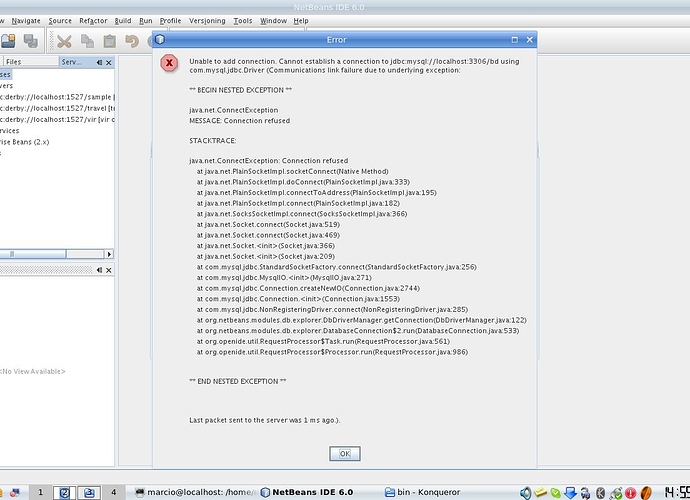Click the Paste clipboard toolbar icon
This screenshot has width=690, height=500.
pos(110,41)
